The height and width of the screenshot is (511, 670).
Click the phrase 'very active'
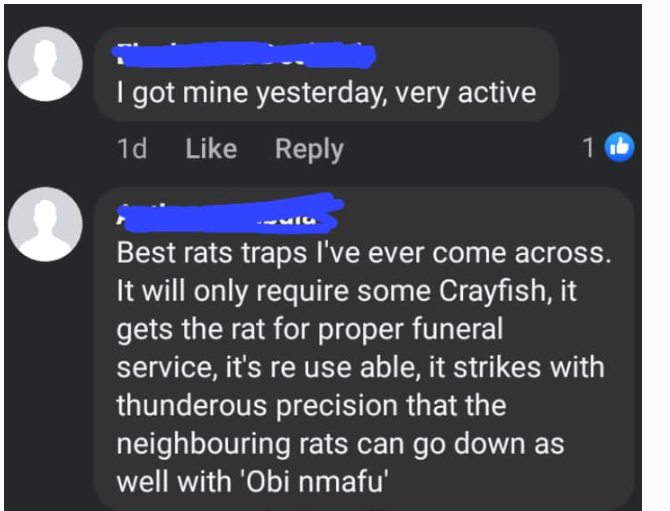point(465,93)
